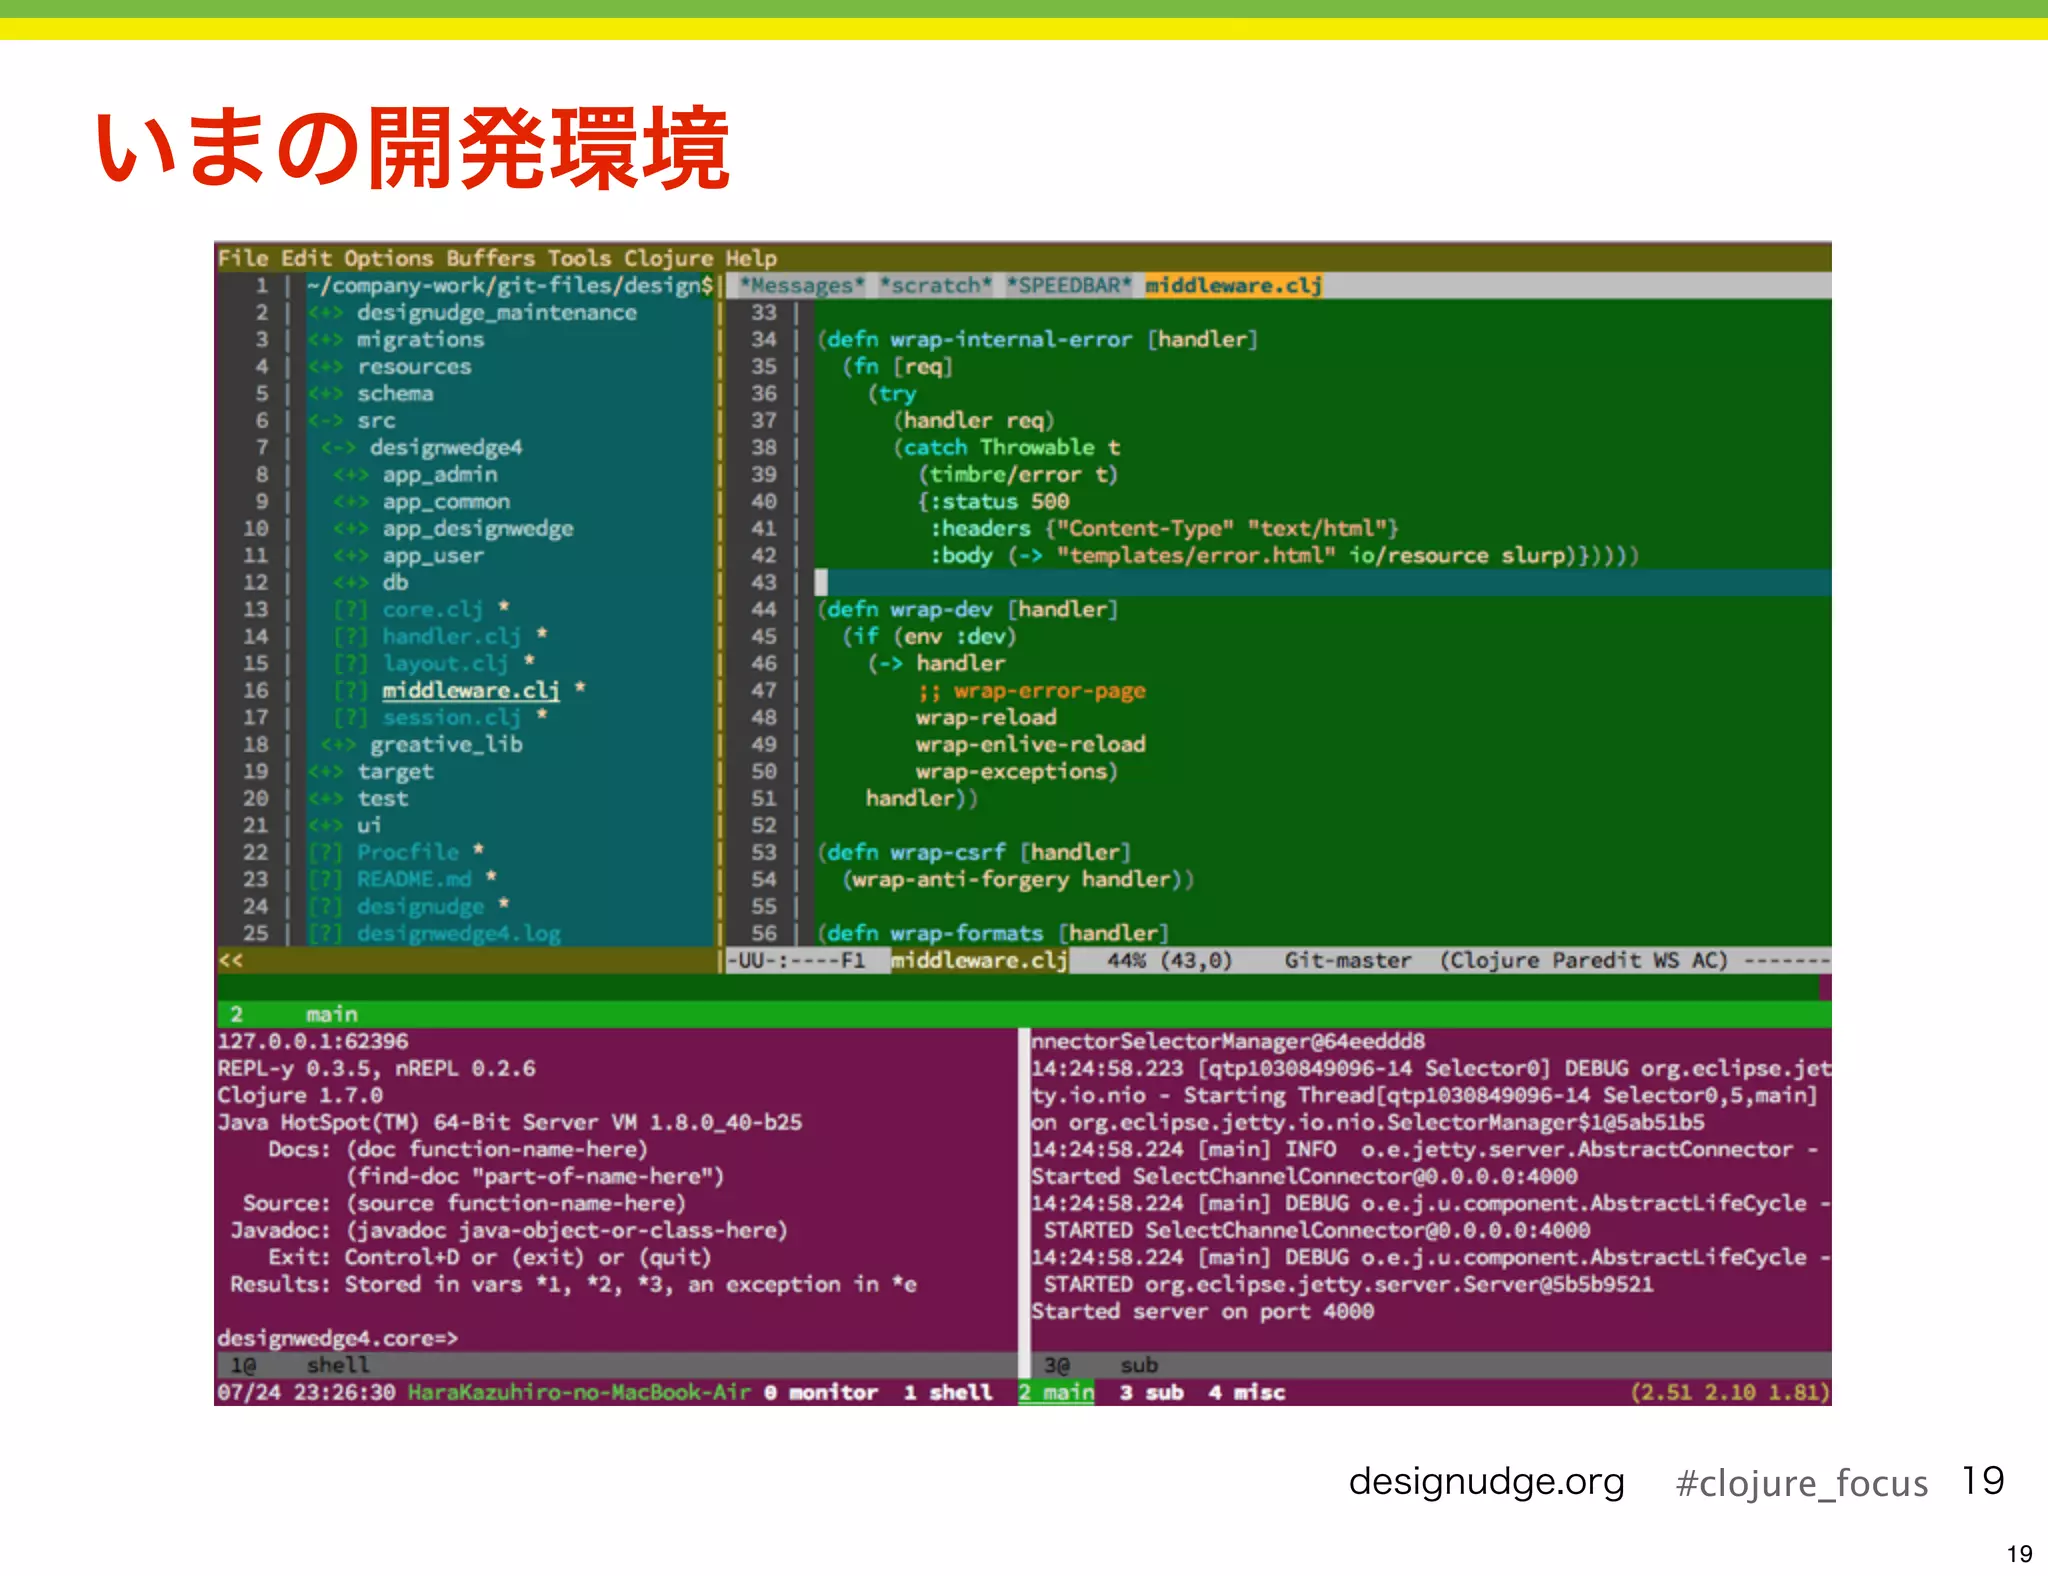
Task: Open core.clj in the speedbar
Action: point(432,609)
